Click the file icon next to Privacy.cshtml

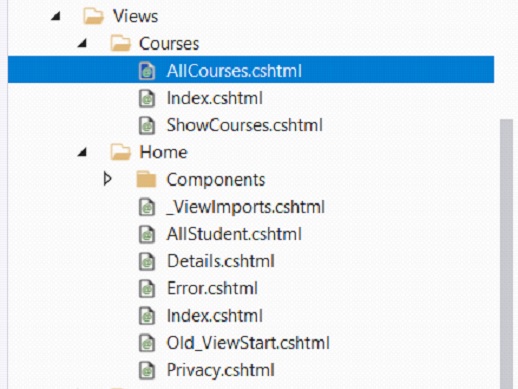pyautogui.click(x=147, y=370)
